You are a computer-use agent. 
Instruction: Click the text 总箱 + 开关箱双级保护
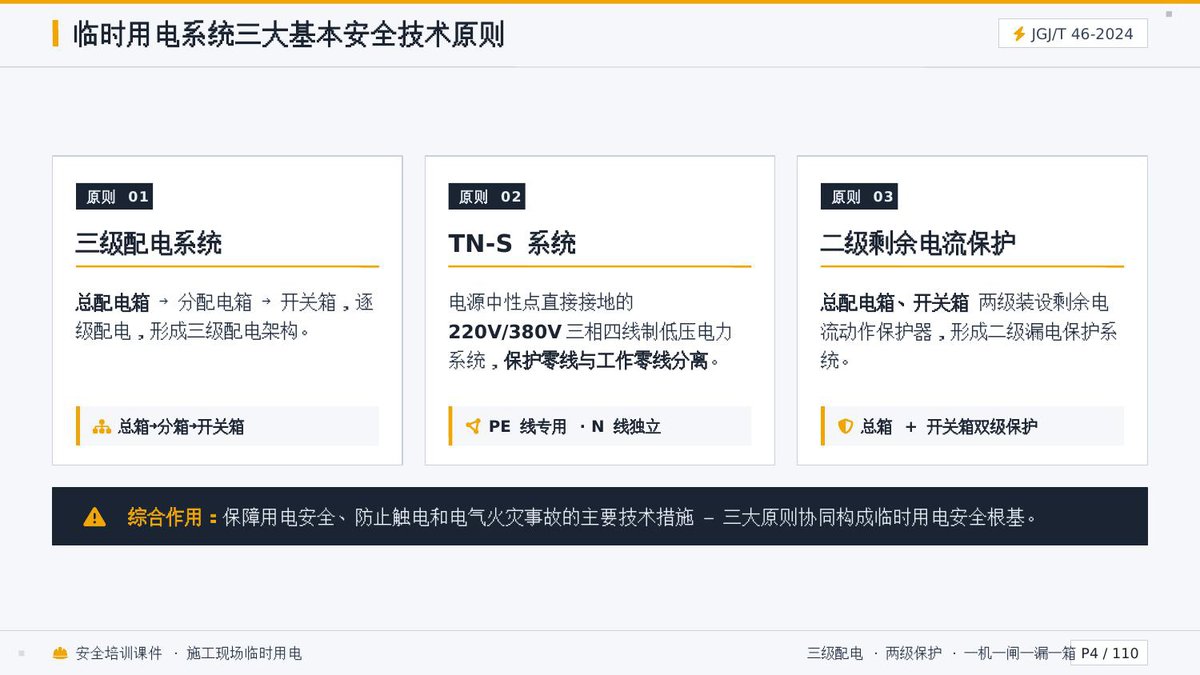pos(949,427)
